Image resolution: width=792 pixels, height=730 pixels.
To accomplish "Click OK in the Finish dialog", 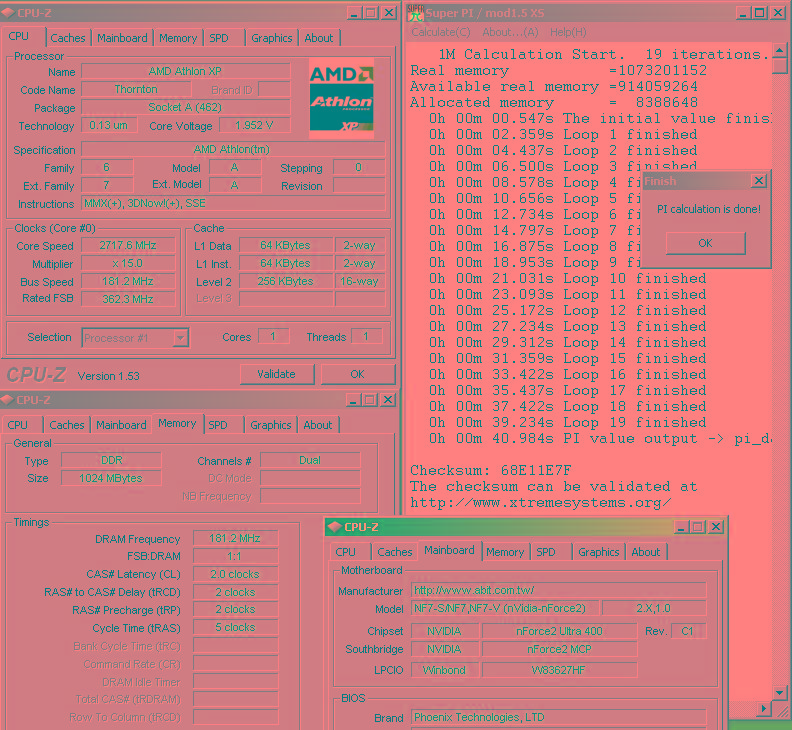I will 705,243.
